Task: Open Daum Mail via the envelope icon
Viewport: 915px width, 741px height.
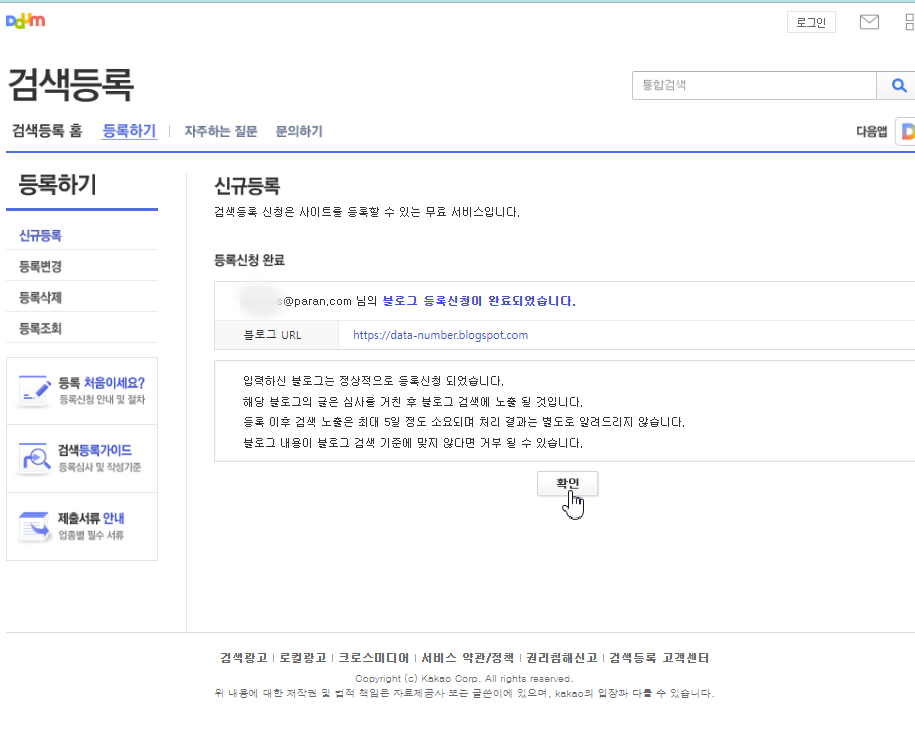Action: 868,21
